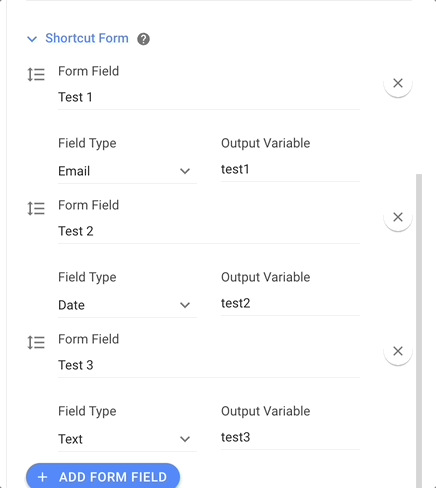Focus the test3 output variable input
The height and width of the screenshot is (488, 436).
pos(290,437)
